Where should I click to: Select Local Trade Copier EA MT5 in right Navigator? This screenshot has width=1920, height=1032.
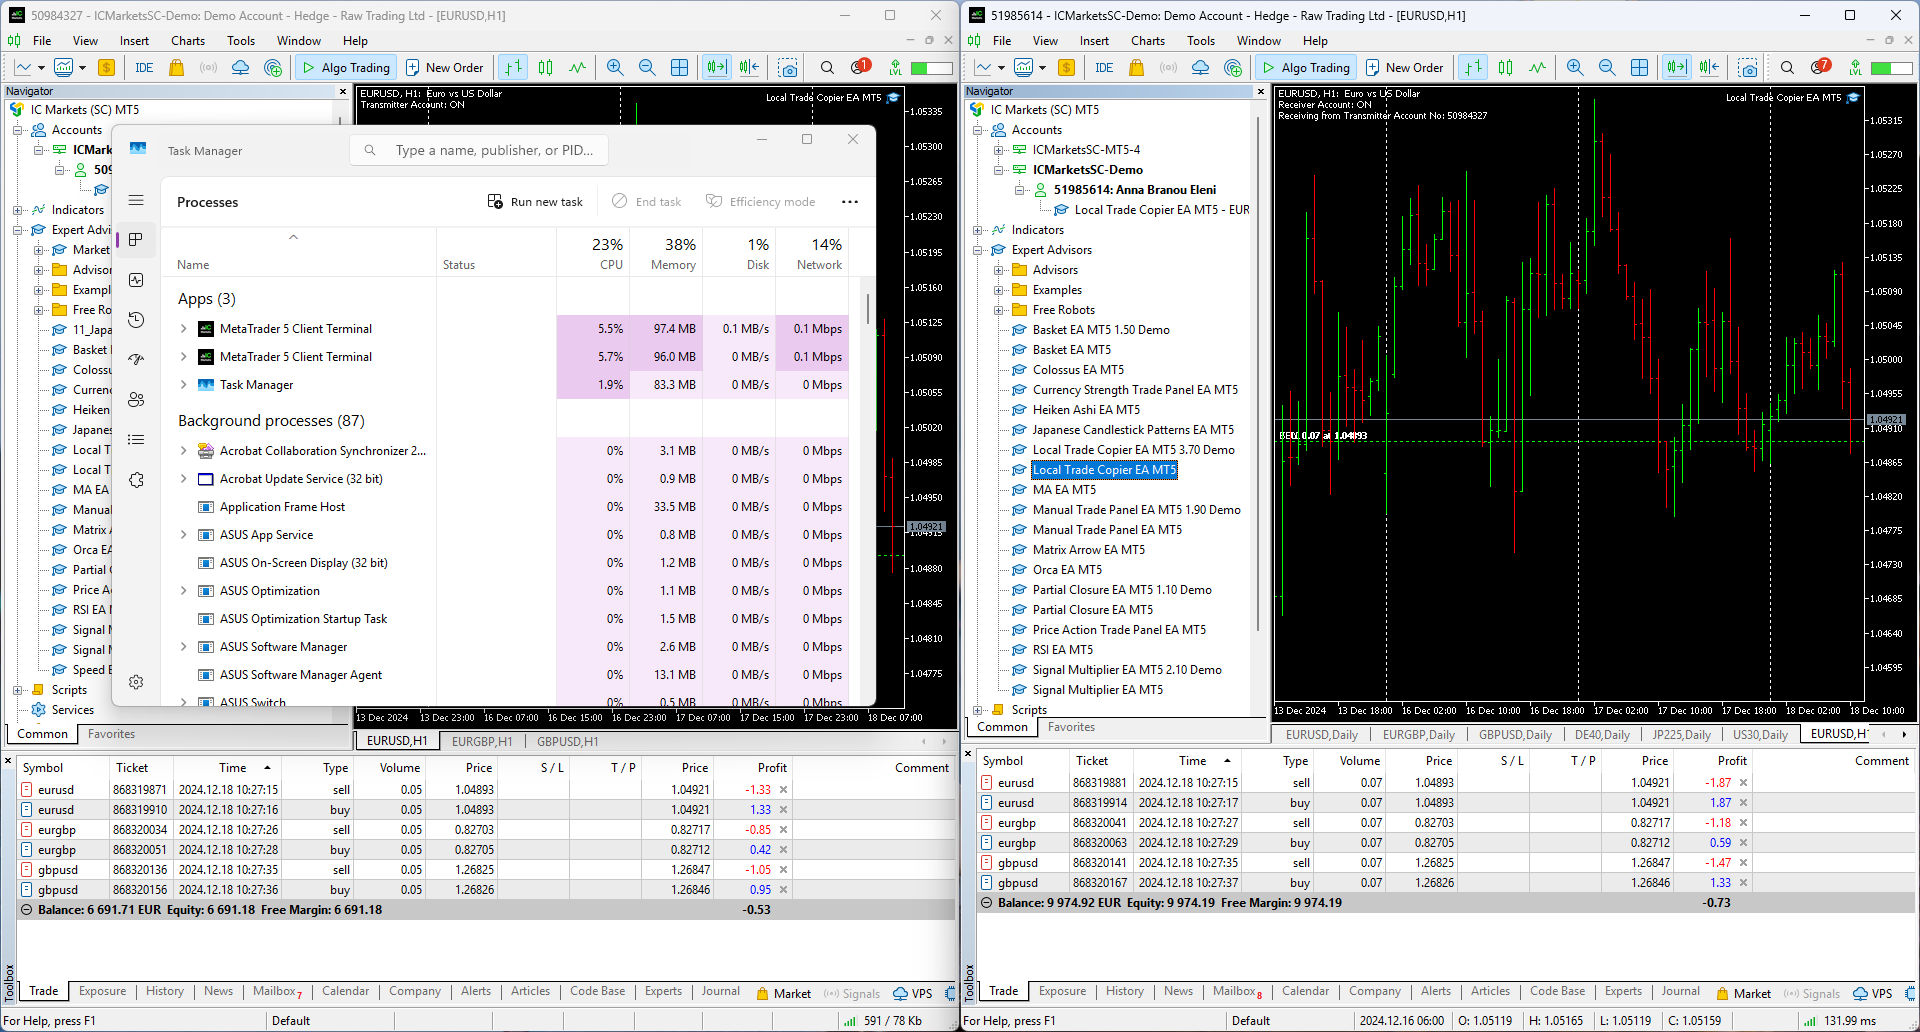click(x=1104, y=470)
